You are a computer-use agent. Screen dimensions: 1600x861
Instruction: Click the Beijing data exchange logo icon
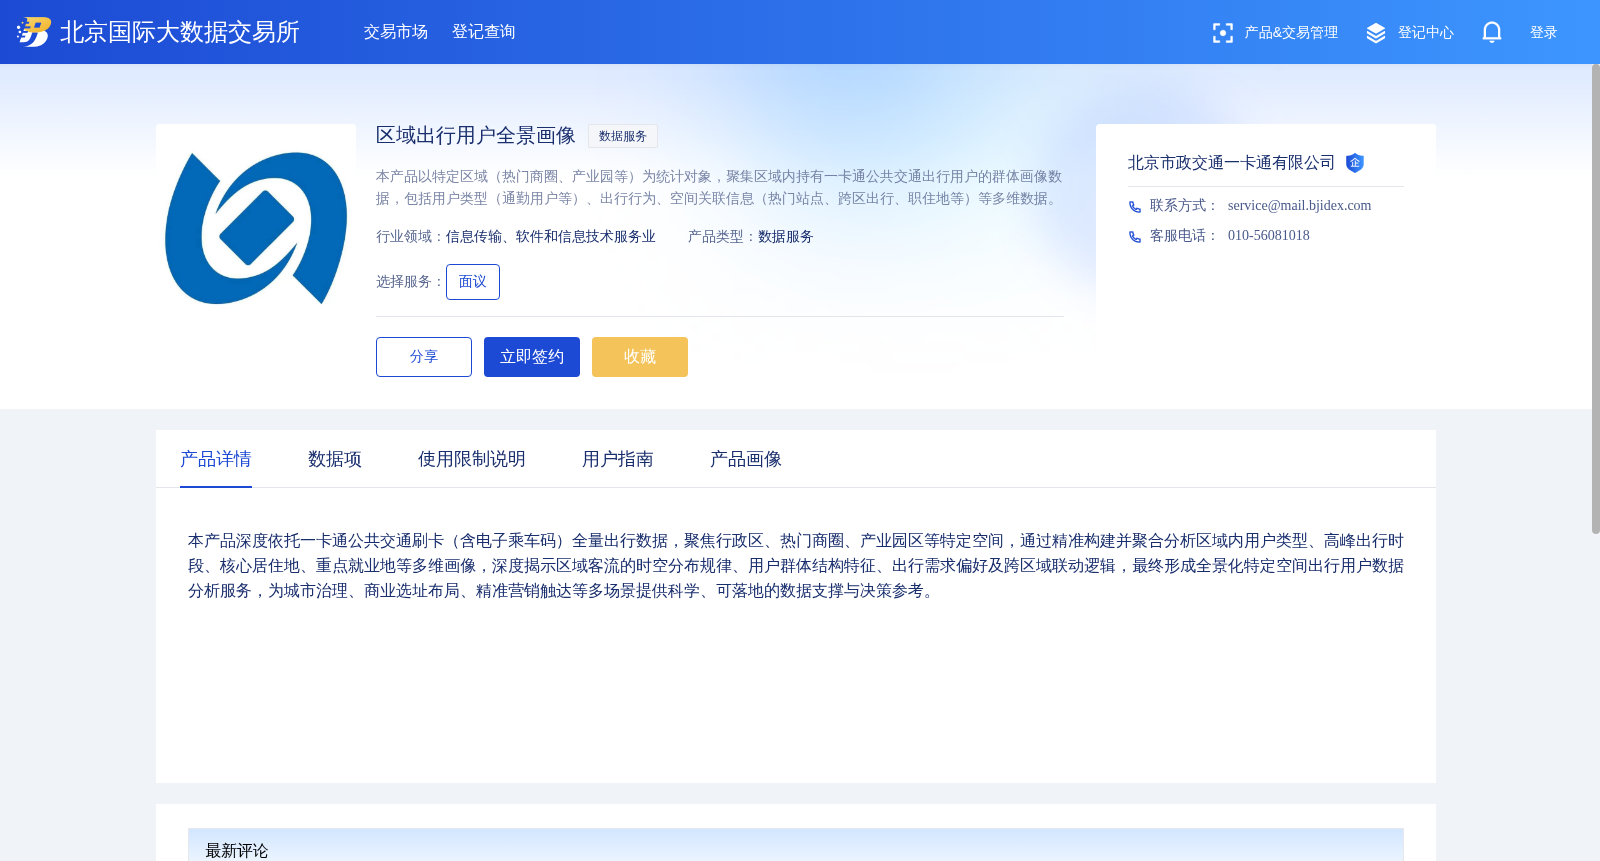(x=34, y=32)
